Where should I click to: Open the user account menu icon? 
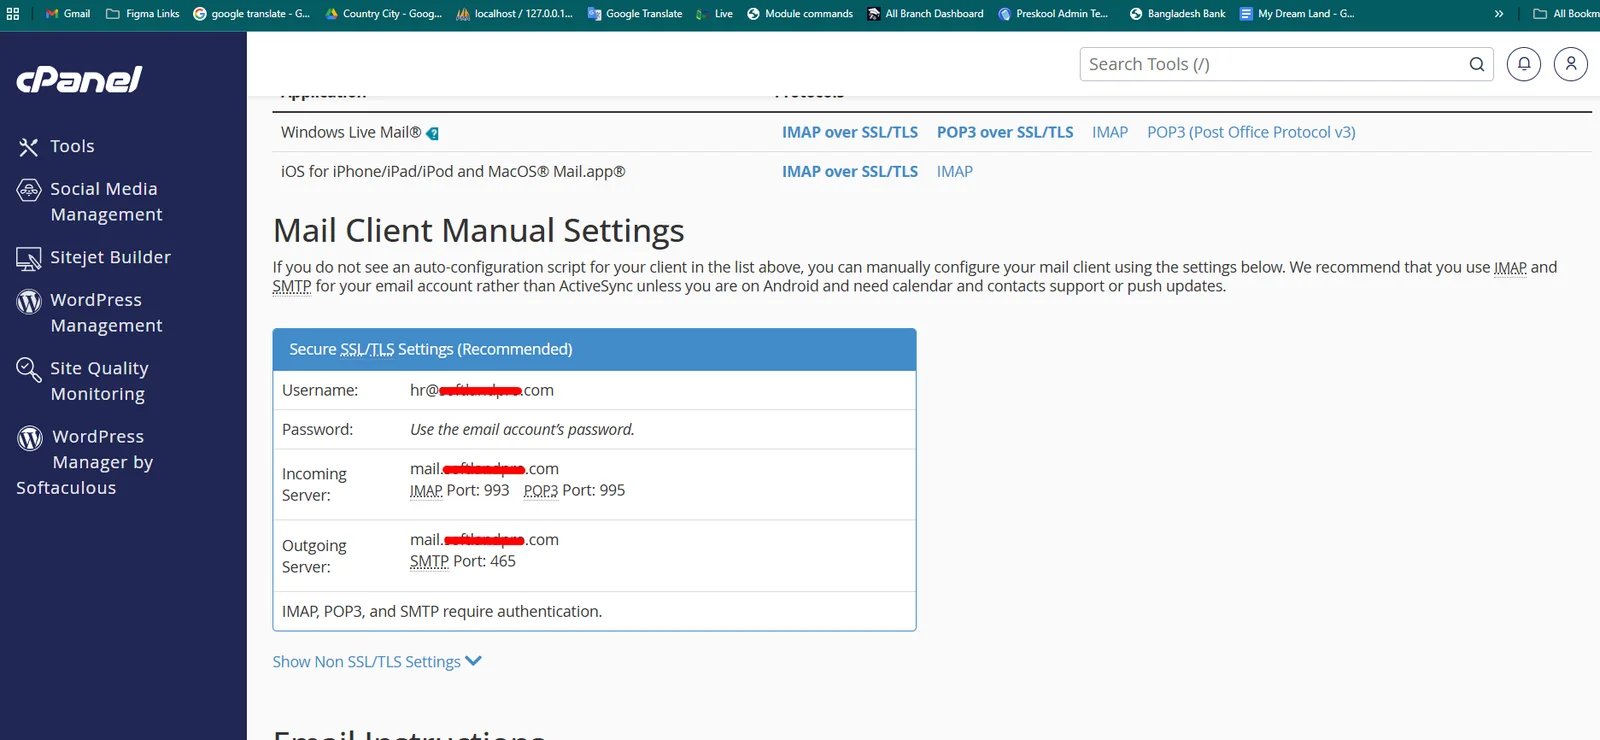(1570, 64)
